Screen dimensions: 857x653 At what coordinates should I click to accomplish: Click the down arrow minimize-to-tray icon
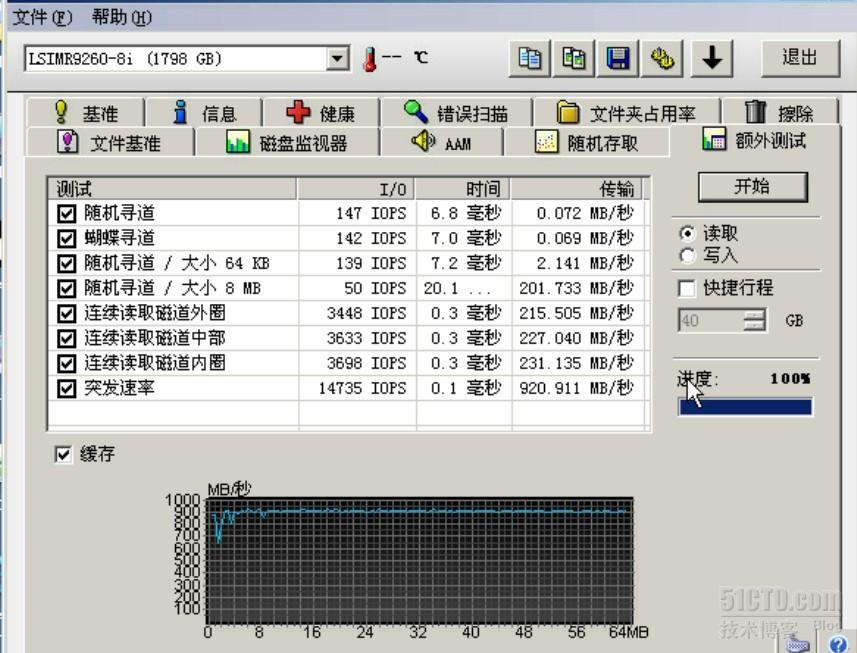pyautogui.click(x=712, y=58)
